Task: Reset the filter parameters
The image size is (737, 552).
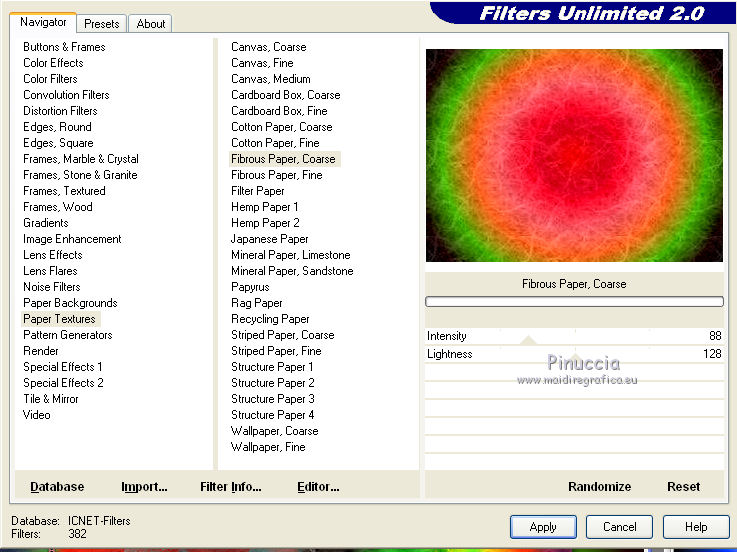Action: coord(683,486)
